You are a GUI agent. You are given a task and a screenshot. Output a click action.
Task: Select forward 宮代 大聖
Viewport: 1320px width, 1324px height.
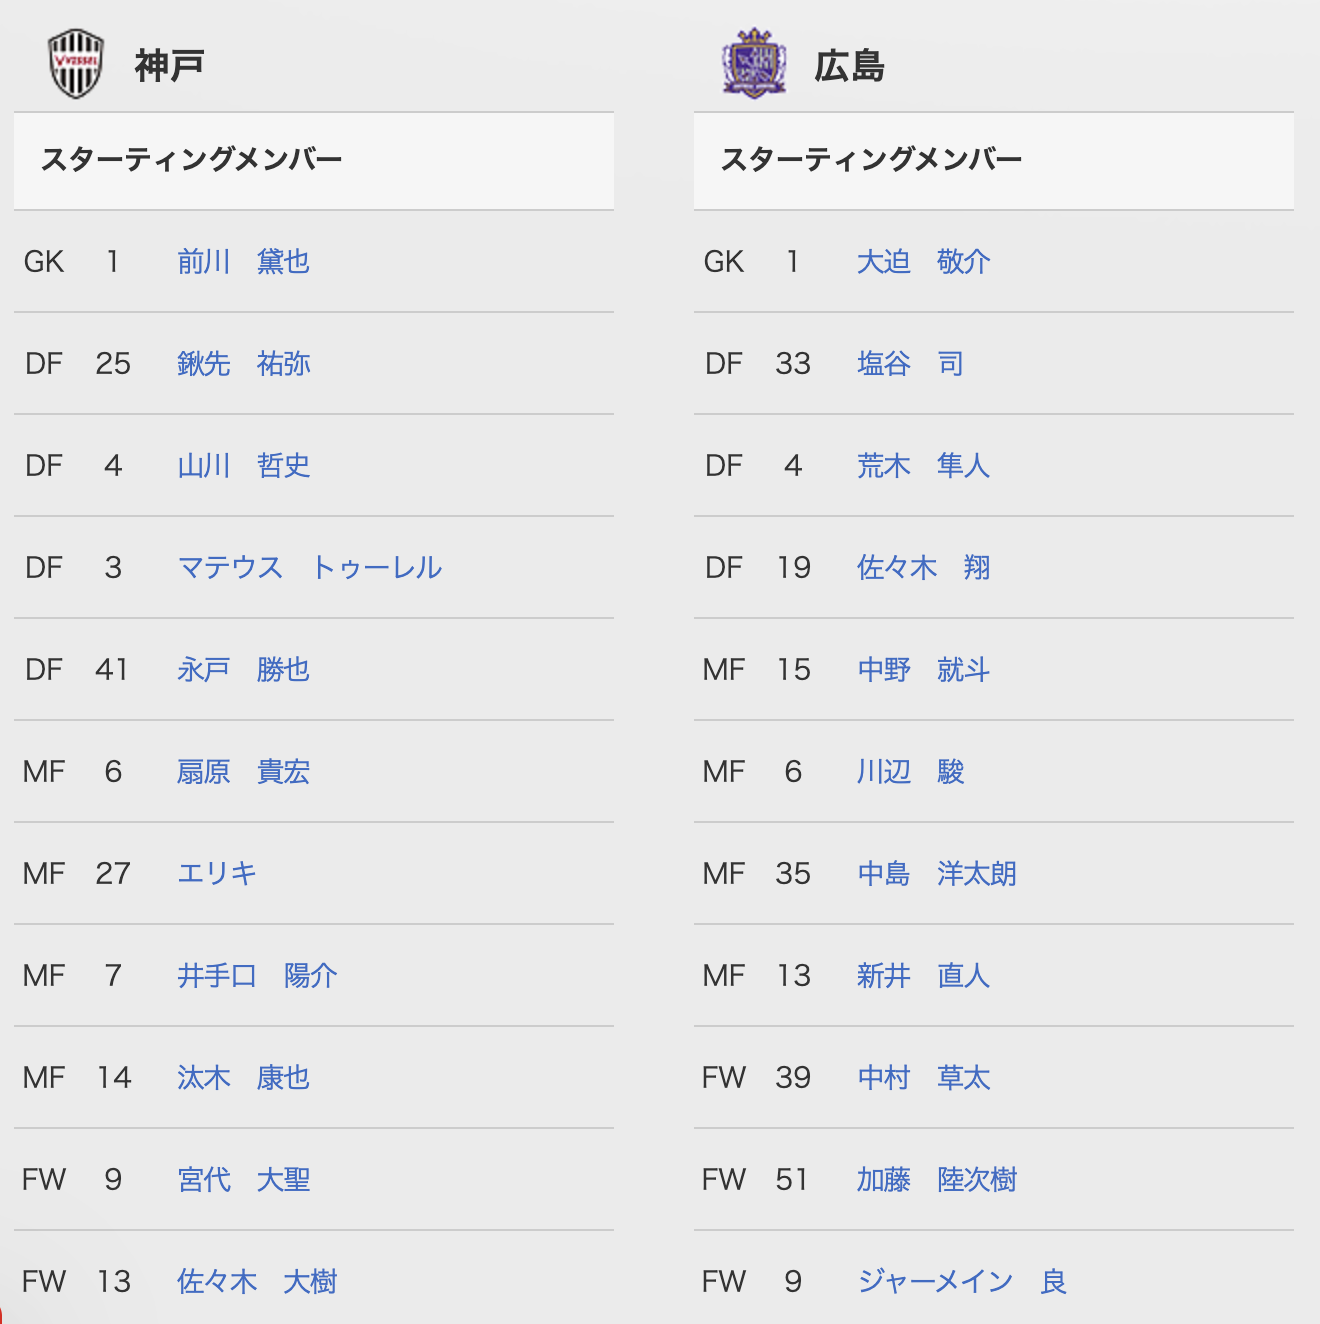pyautogui.click(x=243, y=1180)
